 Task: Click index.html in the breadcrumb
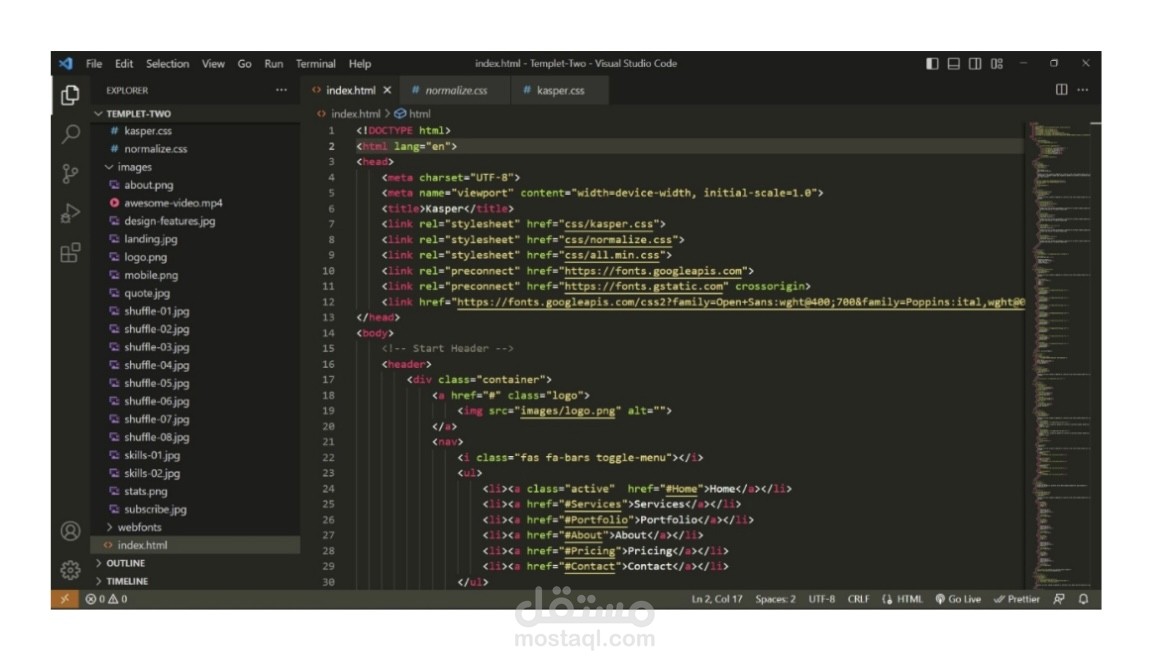pyautogui.click(x=355, y=113)
